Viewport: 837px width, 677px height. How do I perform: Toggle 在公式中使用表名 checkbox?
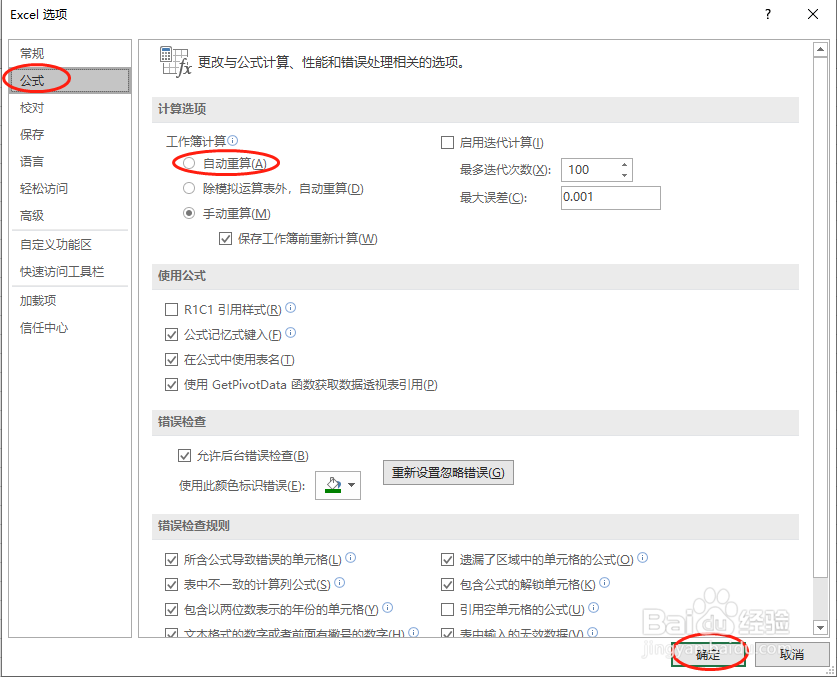point(171,360)
